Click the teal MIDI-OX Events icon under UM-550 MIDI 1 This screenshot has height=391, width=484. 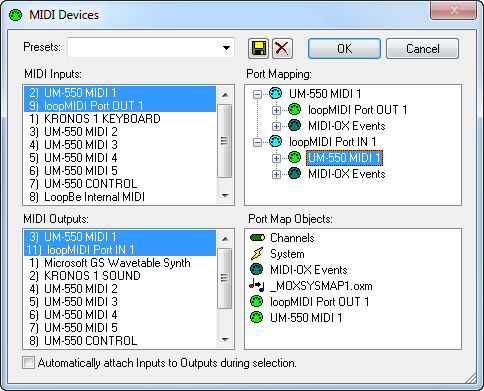coord(294,125)
